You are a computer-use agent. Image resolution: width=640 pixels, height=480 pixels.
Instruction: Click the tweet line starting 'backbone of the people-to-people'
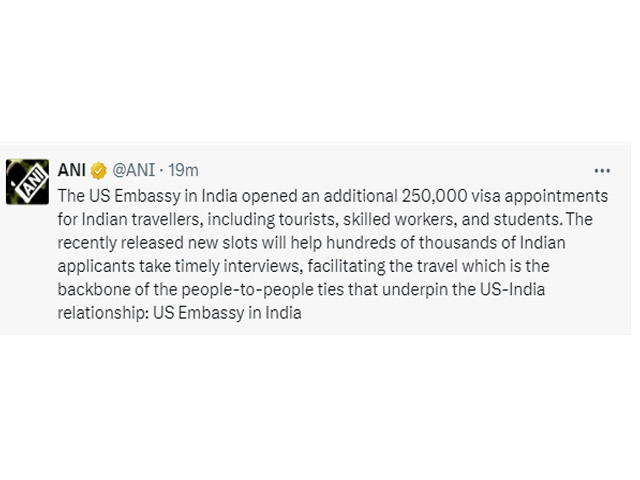[x=301, y=290]
